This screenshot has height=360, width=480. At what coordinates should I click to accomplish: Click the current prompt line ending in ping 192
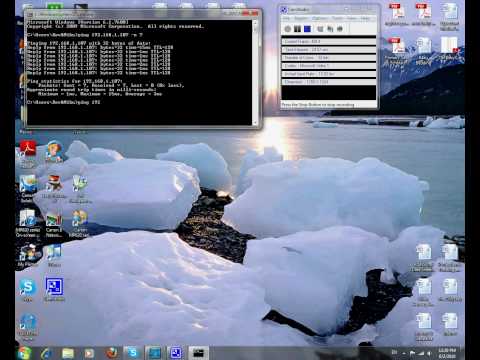click(64, 102)
